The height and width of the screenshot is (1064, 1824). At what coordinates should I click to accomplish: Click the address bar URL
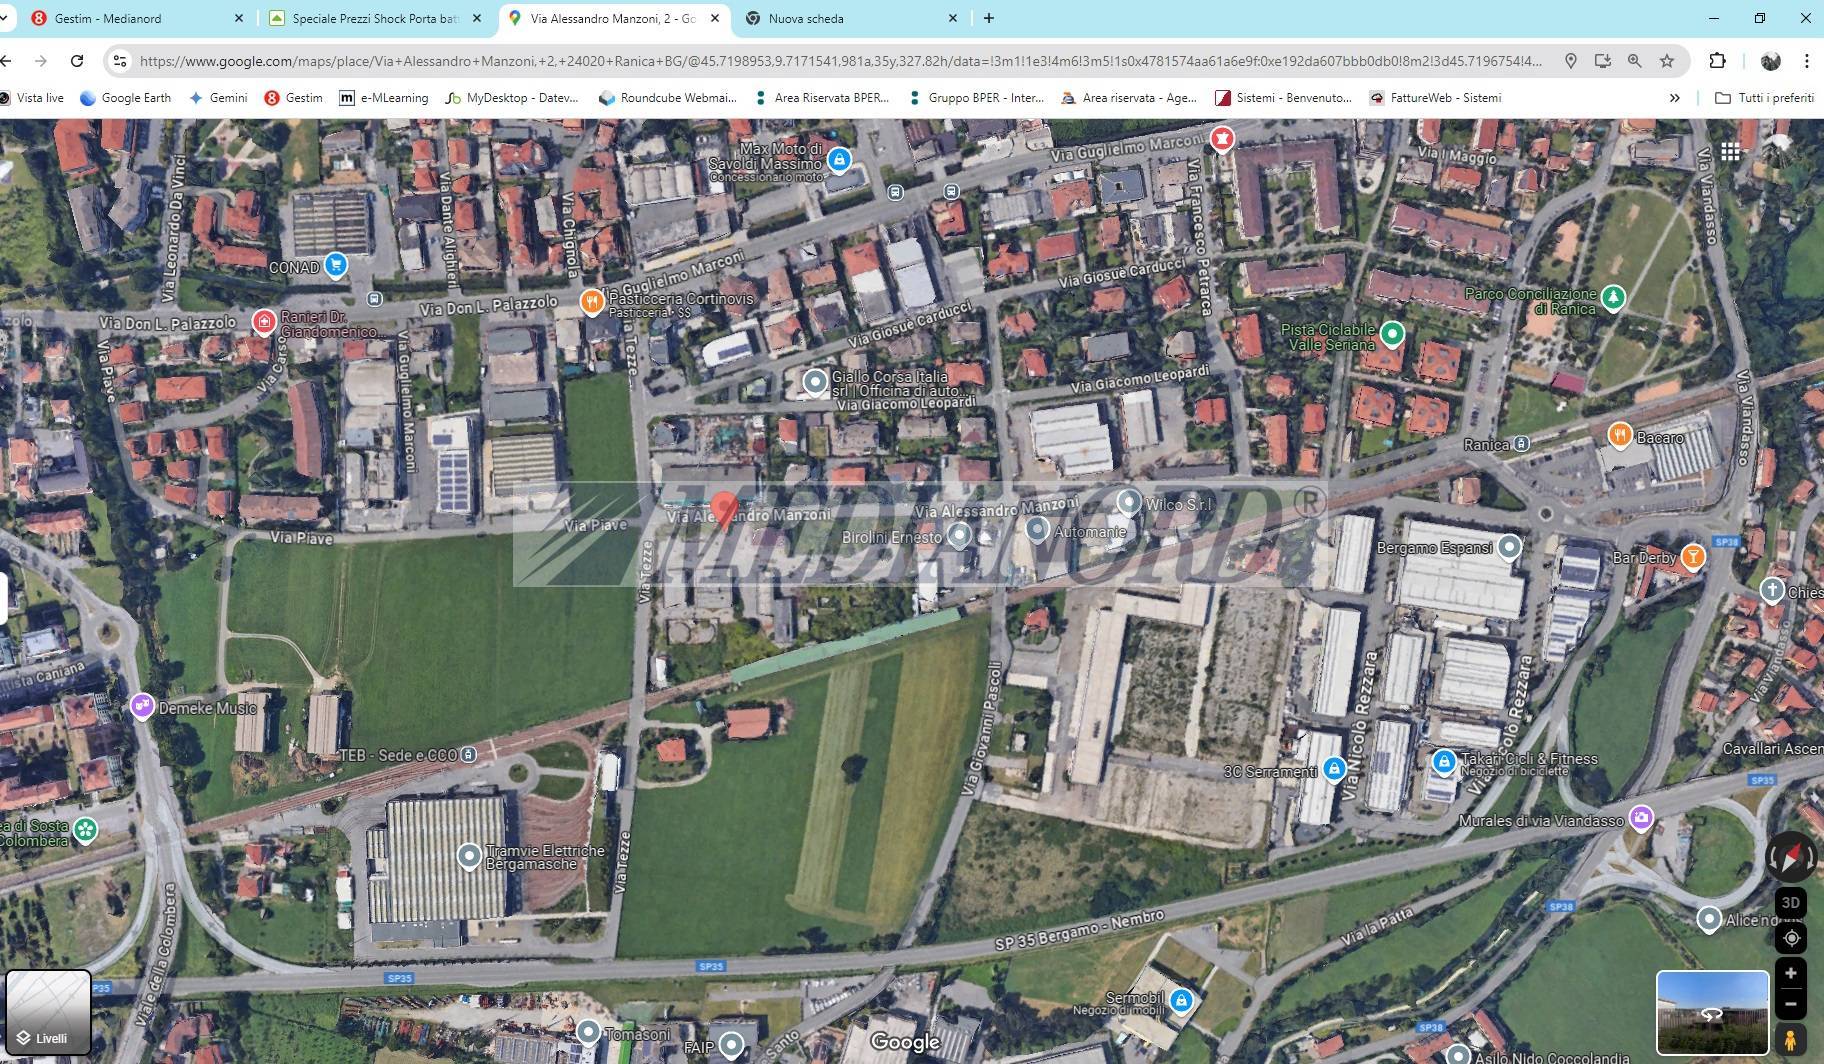840,61
